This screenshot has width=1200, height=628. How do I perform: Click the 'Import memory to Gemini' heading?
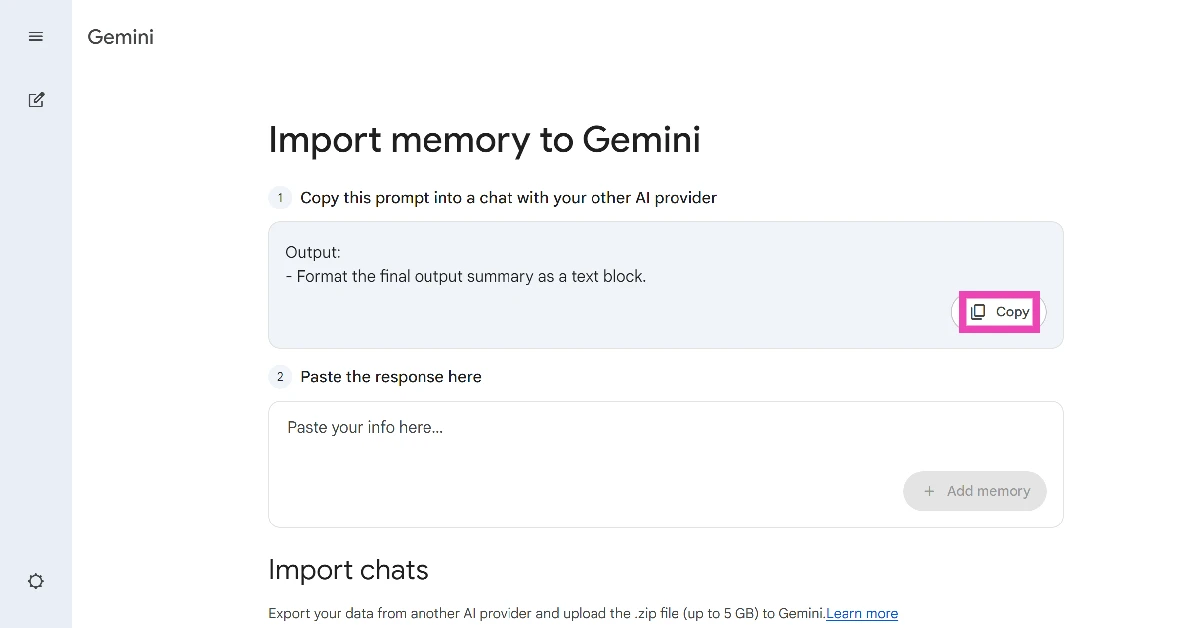point(484,139)
